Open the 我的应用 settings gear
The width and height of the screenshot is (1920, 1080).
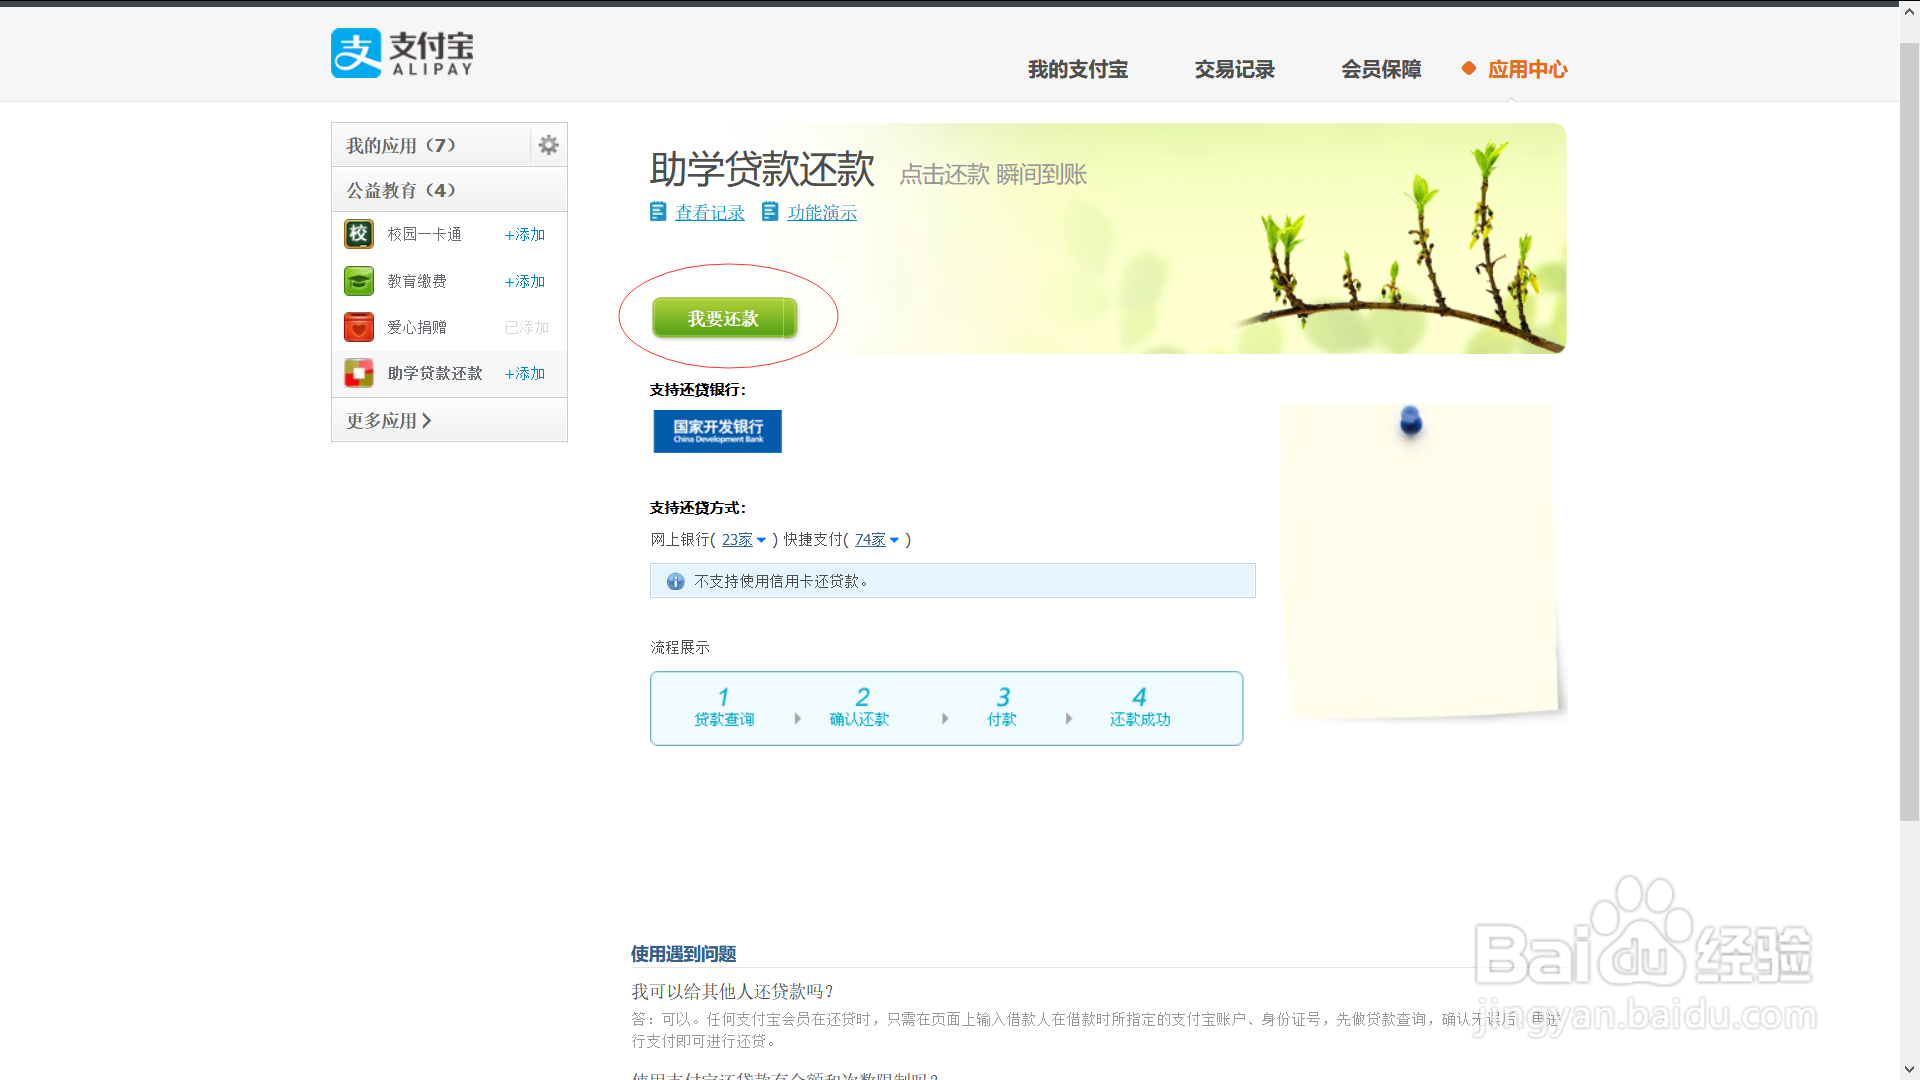point(548,144)
